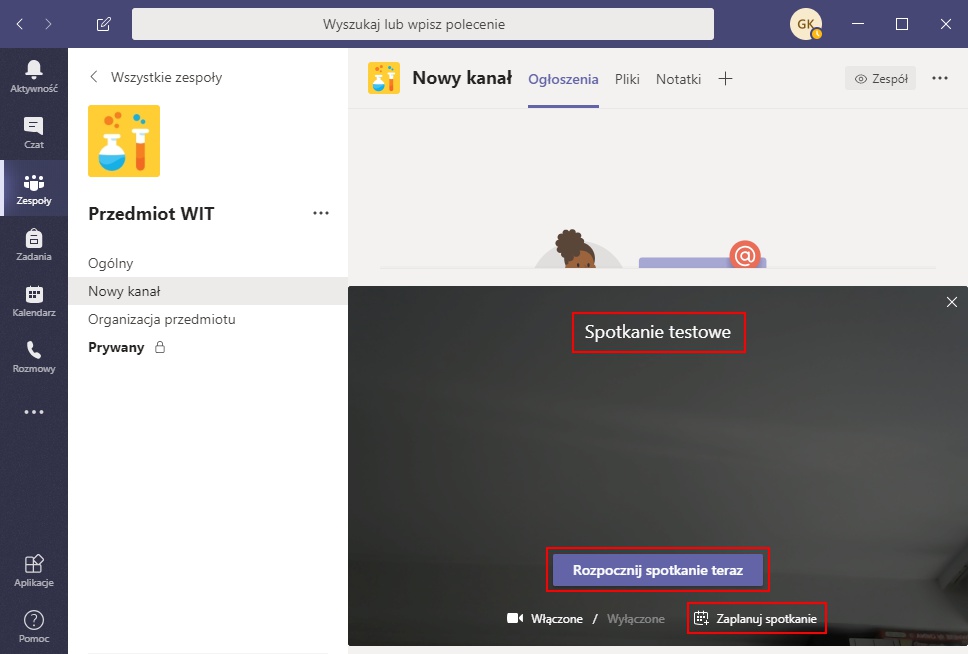Open the Aktywność activity feed
The width and height of the screenshot is (968, 654).
coord(34,76)
